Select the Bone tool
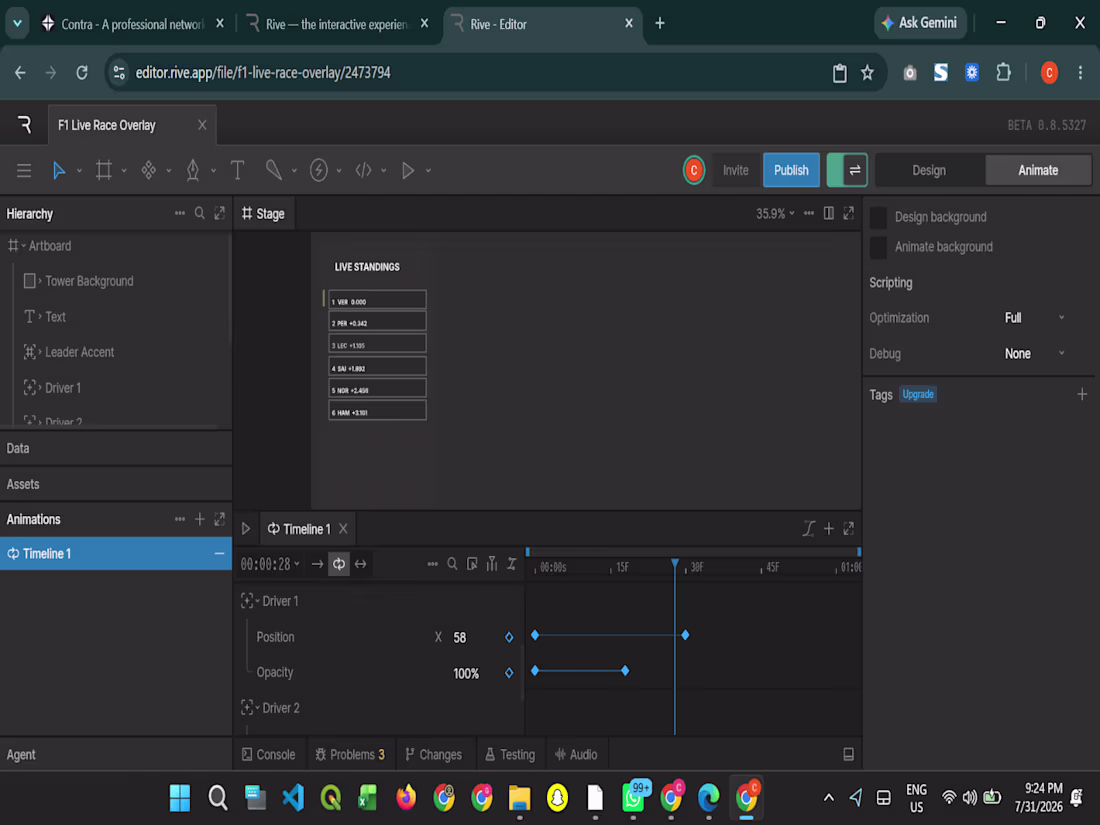This screenshot has height=825, width=1100. point(274,170)
